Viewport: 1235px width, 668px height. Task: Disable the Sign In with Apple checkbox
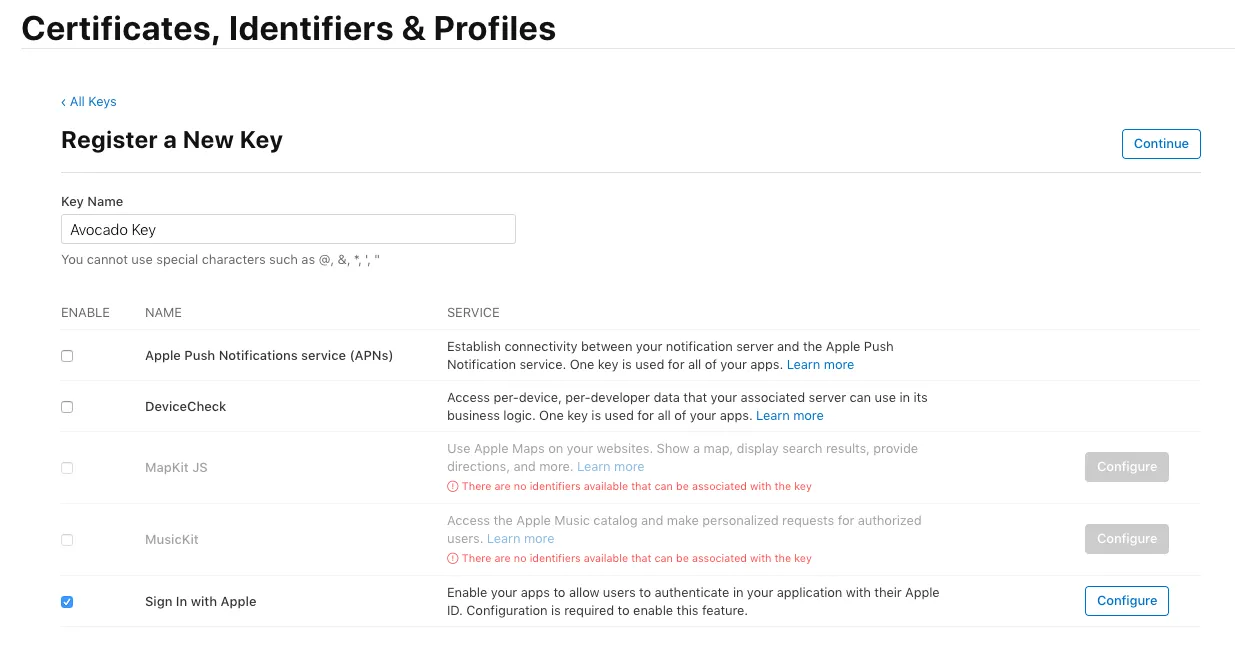pos(67,601)
